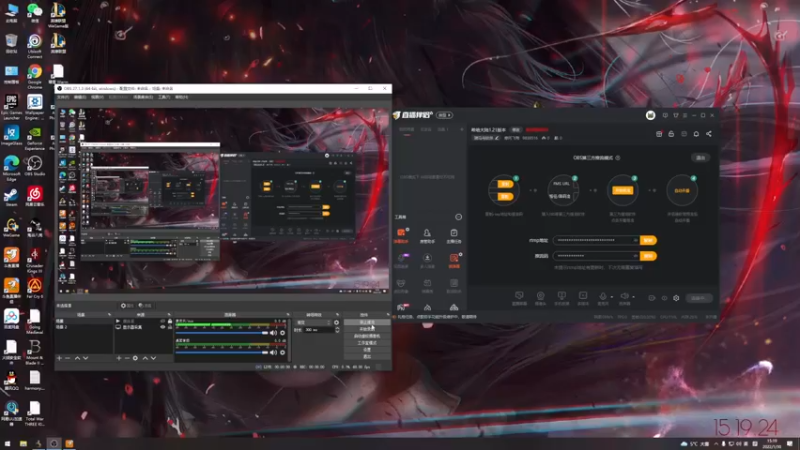Screen dimensions: 800x450
Task: Open the View menu in OBS
Action: [x=97, y=97]
